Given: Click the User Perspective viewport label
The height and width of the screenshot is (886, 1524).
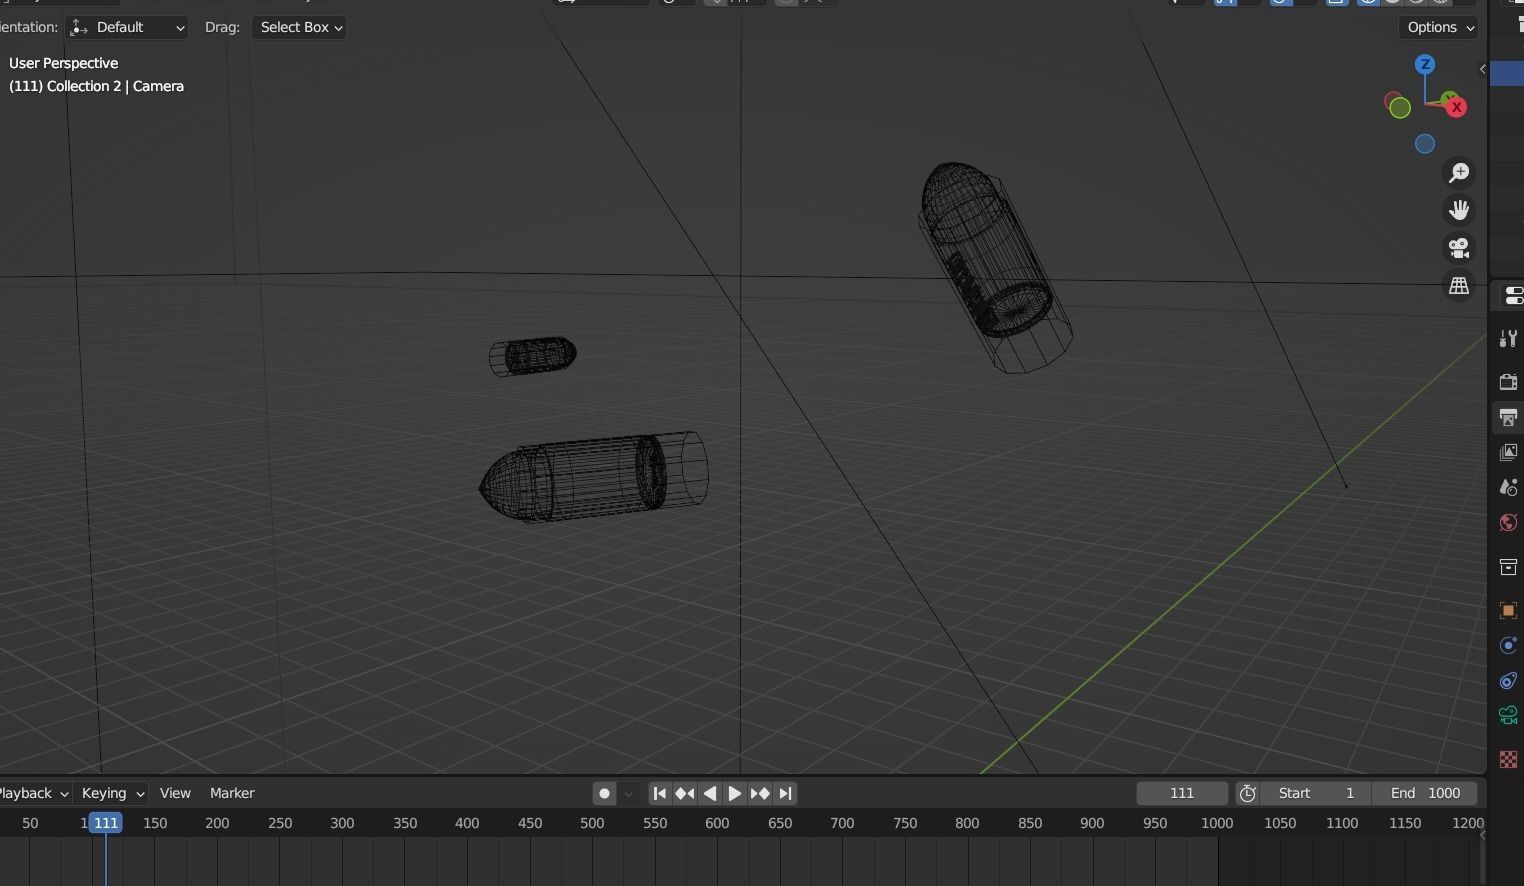Looking at the screenshot, I should point(63,63).
